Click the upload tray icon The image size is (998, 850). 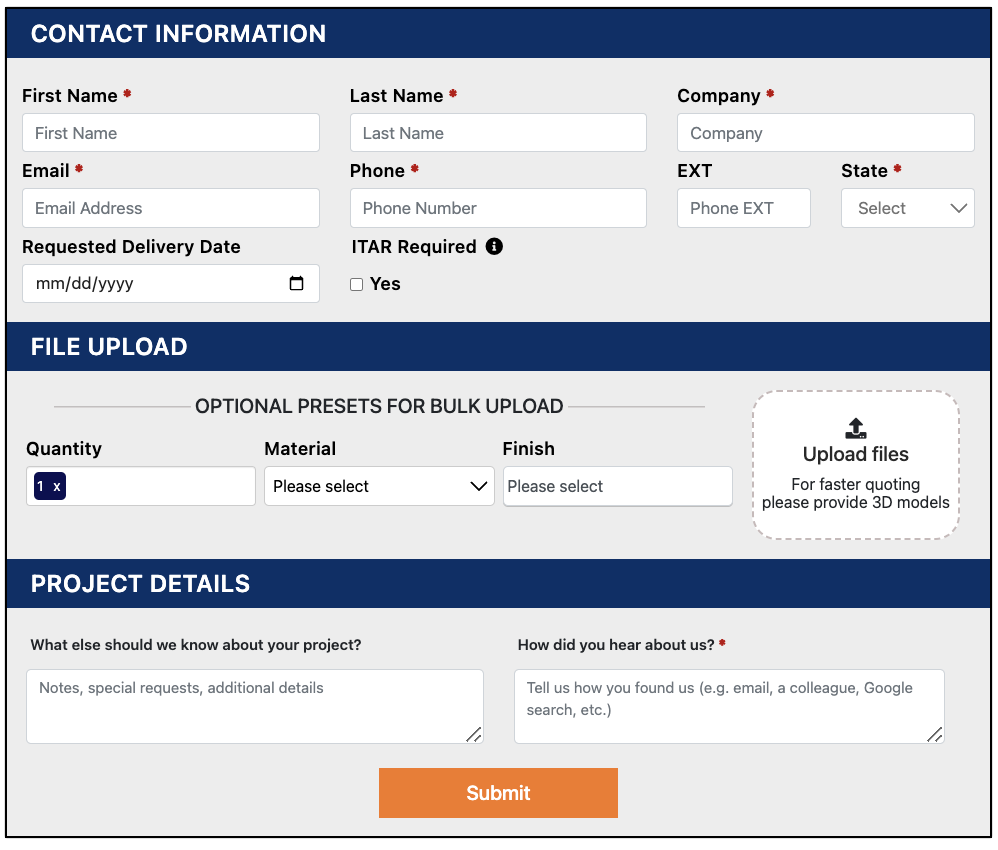(855, 428)
